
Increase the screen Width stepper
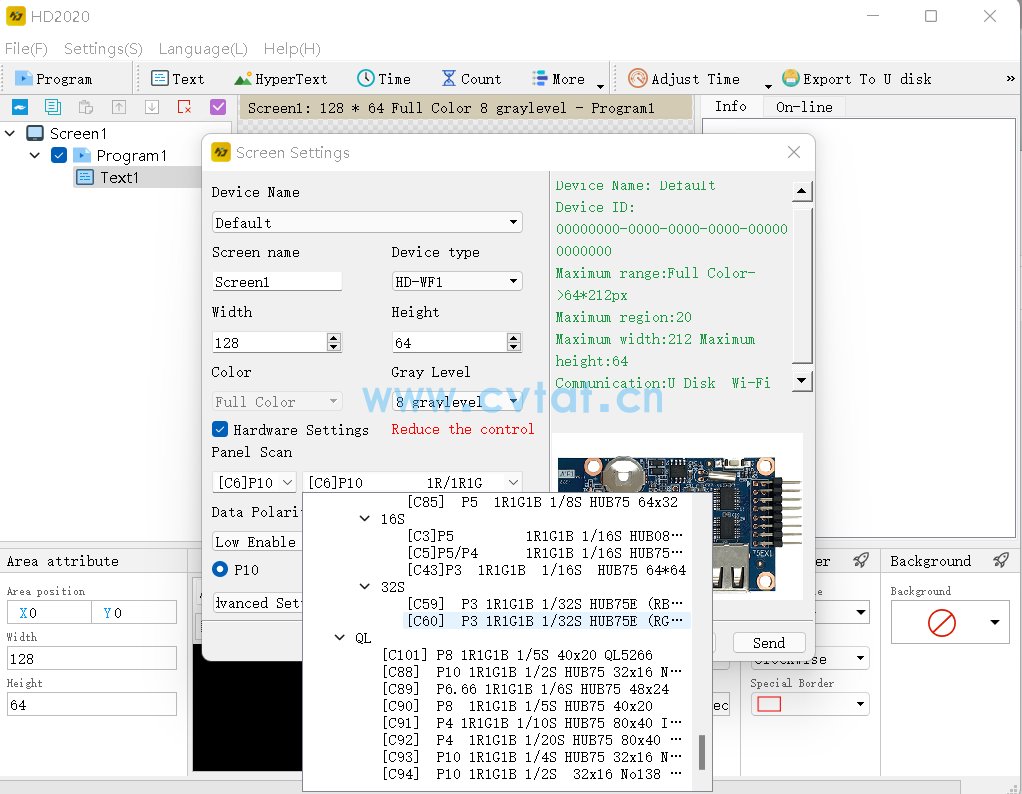334,337
